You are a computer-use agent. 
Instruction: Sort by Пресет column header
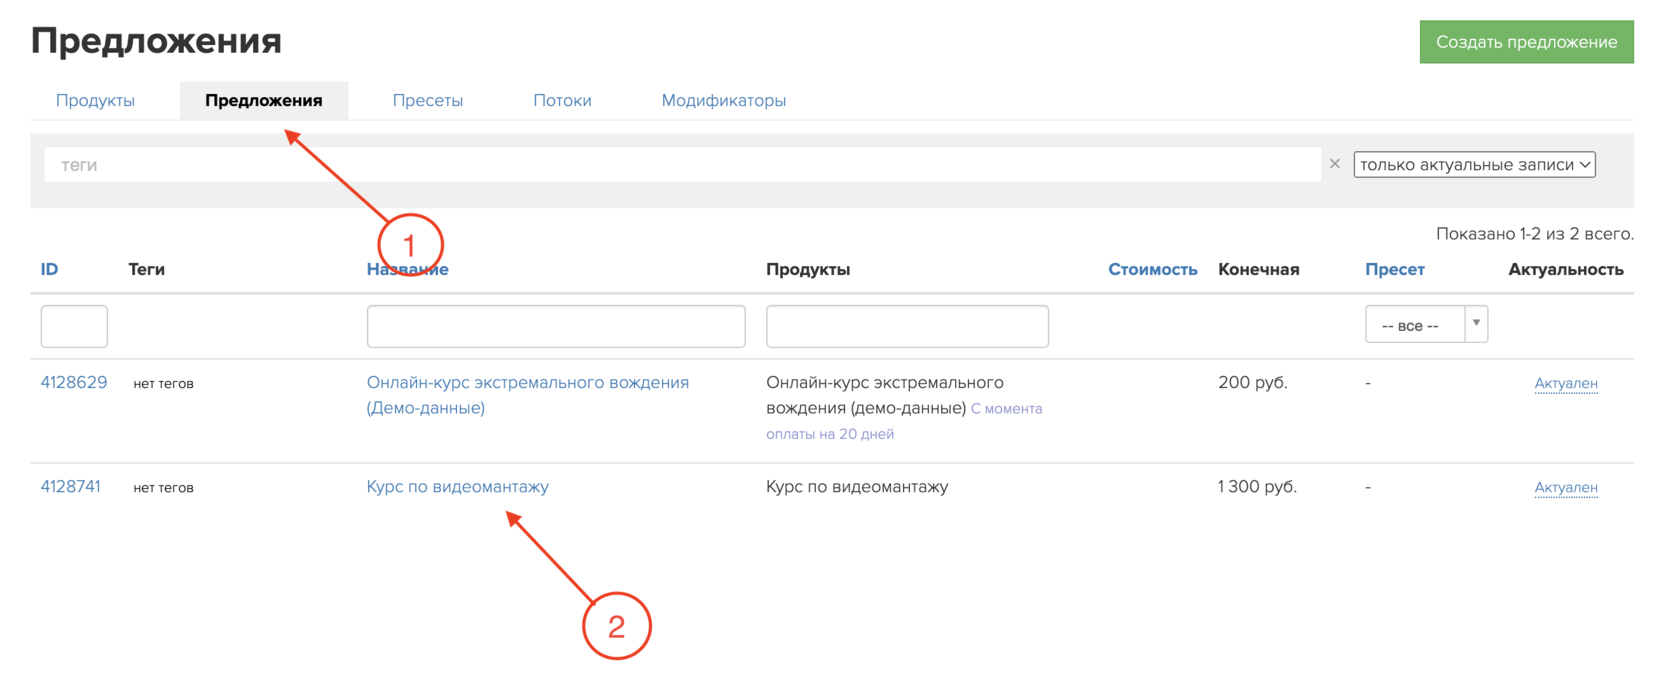click(x=1394, y=269)
